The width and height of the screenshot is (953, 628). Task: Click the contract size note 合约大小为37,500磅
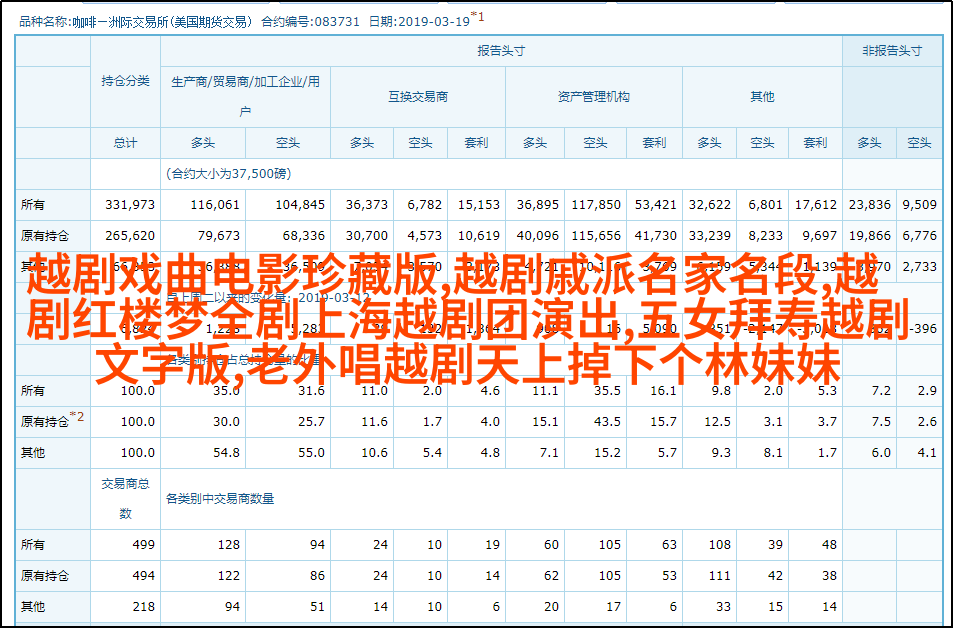tap(229, 174)
